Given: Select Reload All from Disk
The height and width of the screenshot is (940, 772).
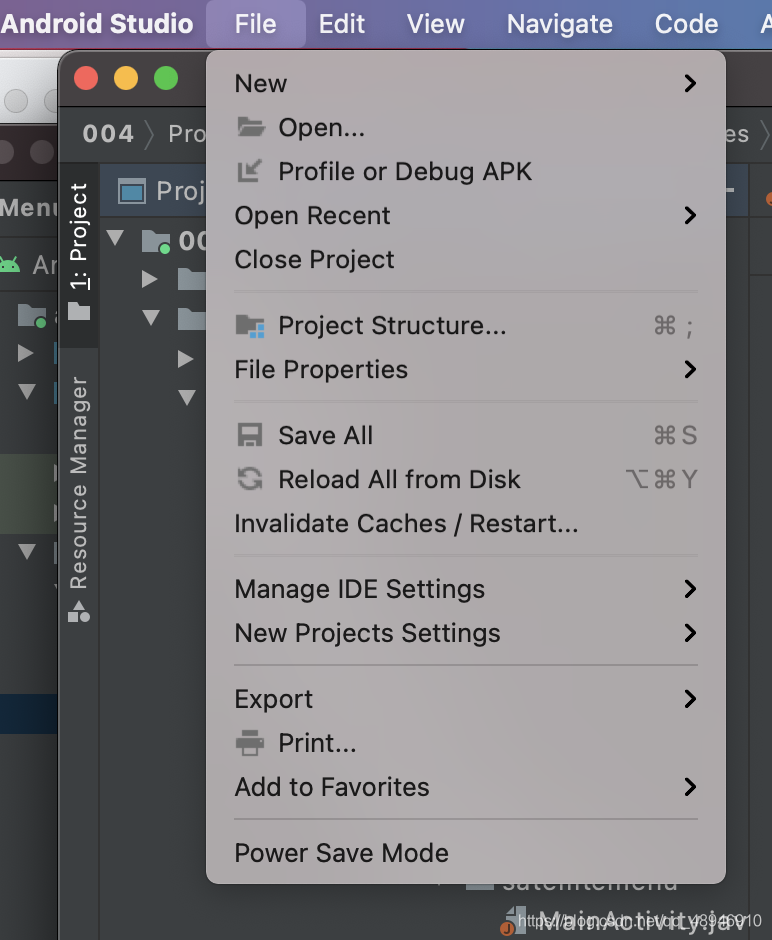Looking at the screenshot, I should (x=466, y=480).
